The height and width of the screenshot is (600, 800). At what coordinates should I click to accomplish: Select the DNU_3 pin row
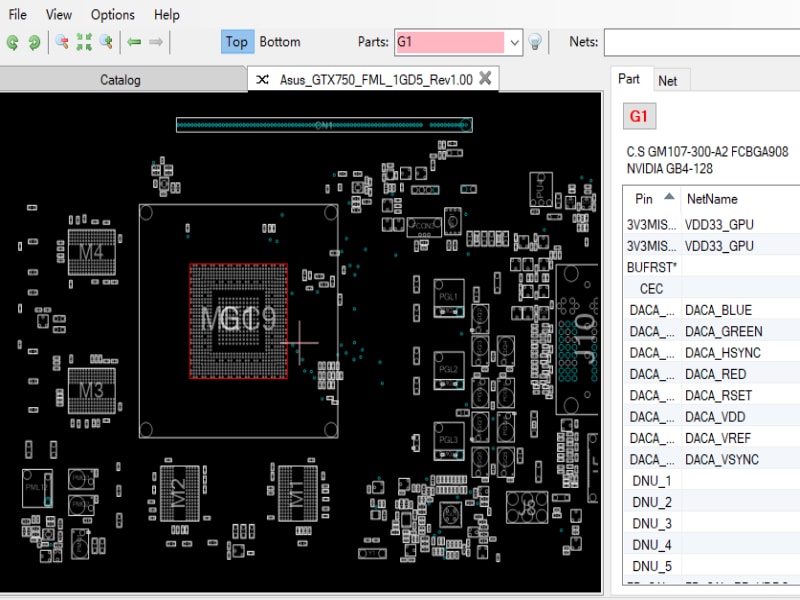[x=711, y=524]
